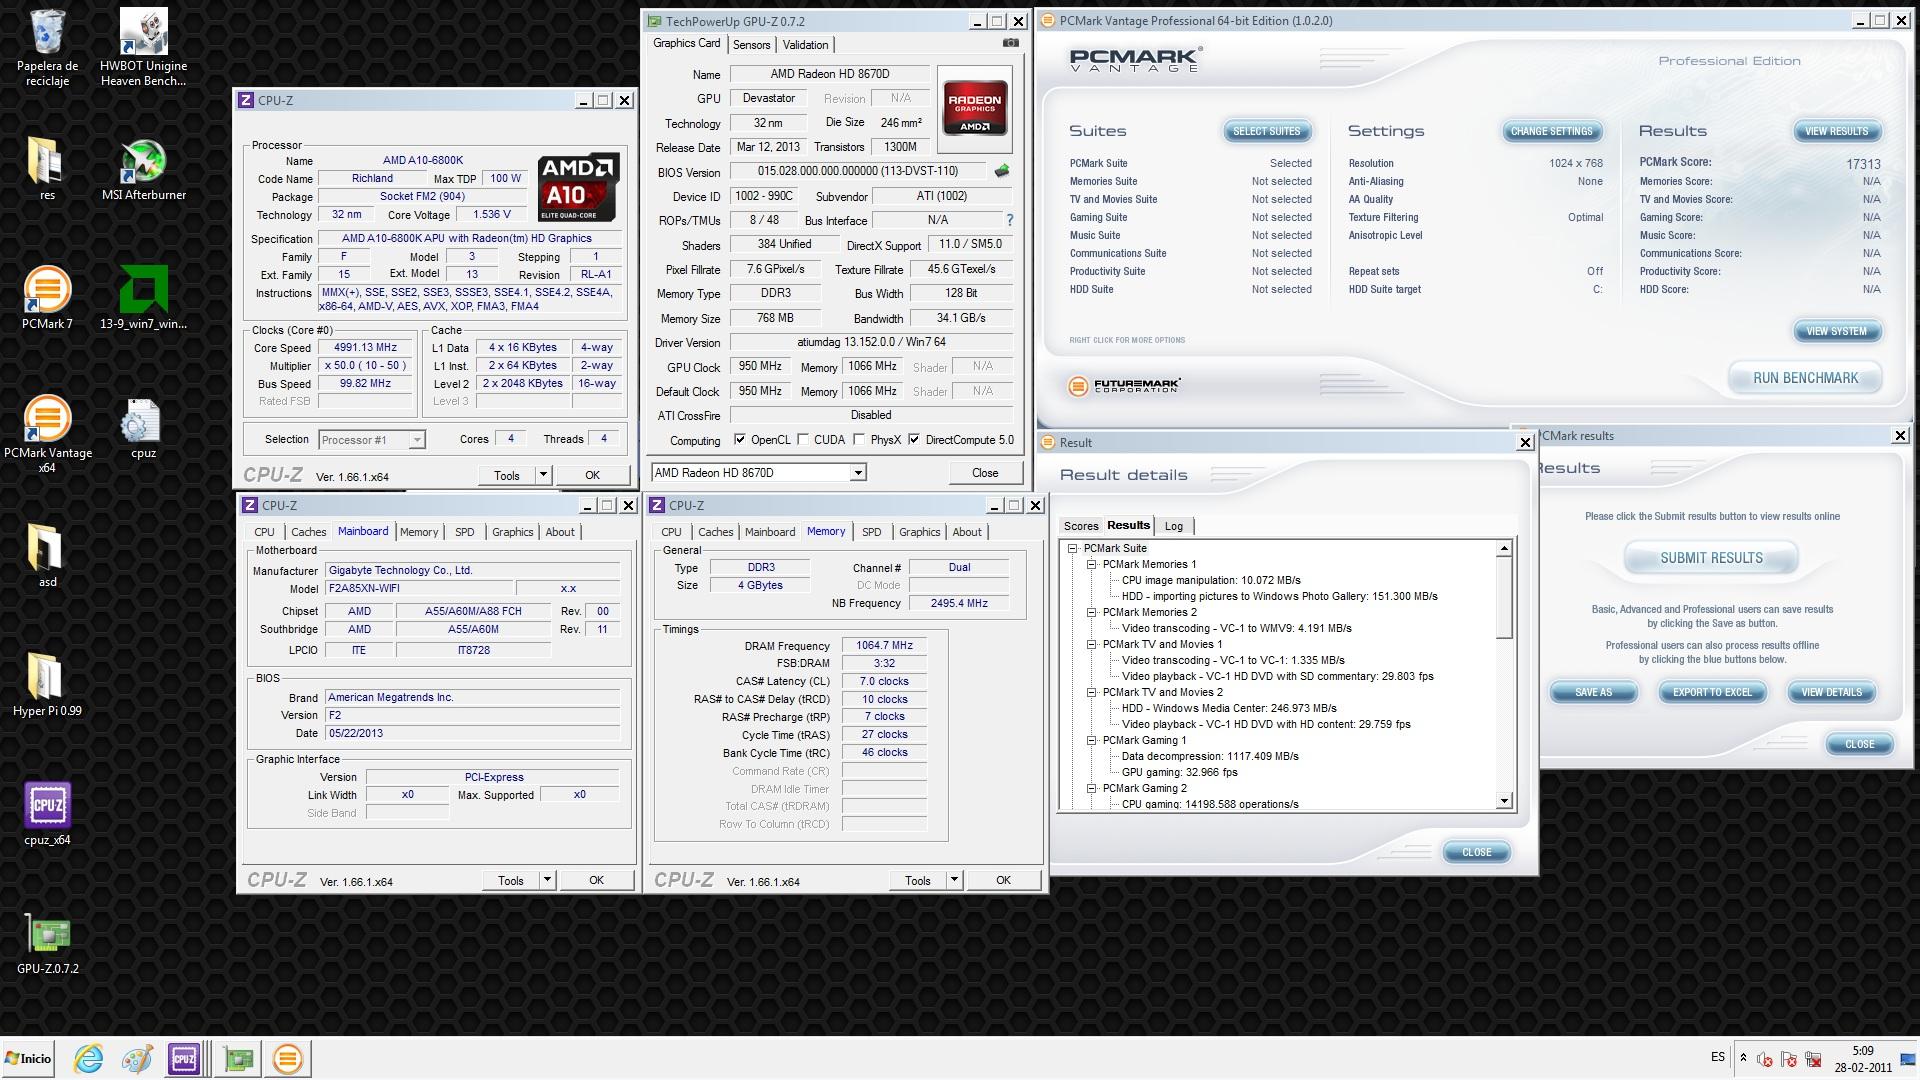
Task: Click the GPU-Z screenshot camera icon
Action: pos(1011,43)
